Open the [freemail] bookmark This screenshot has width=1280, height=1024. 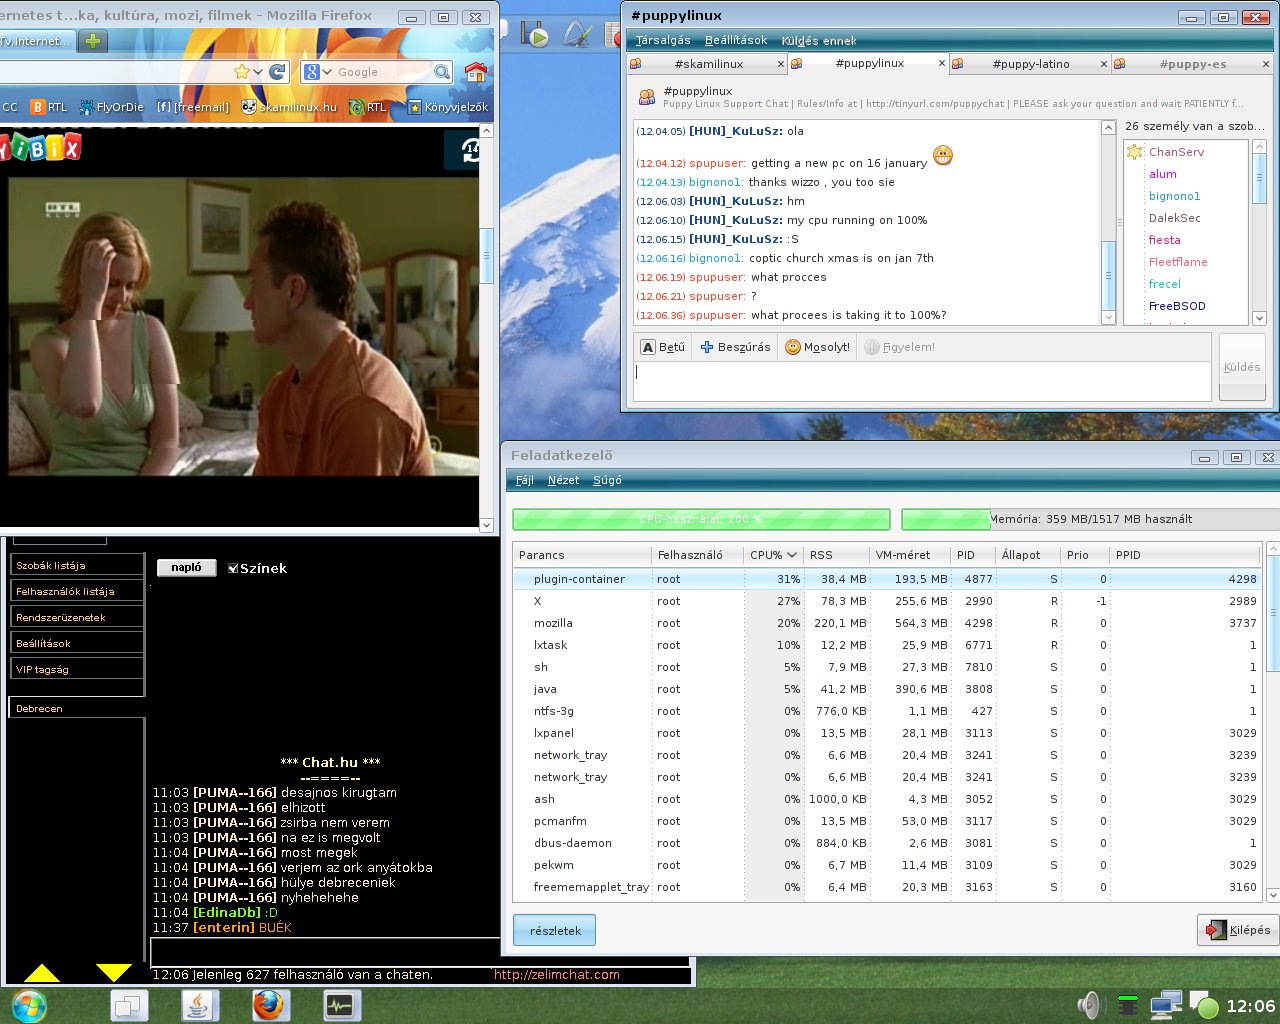click(193, 107)
